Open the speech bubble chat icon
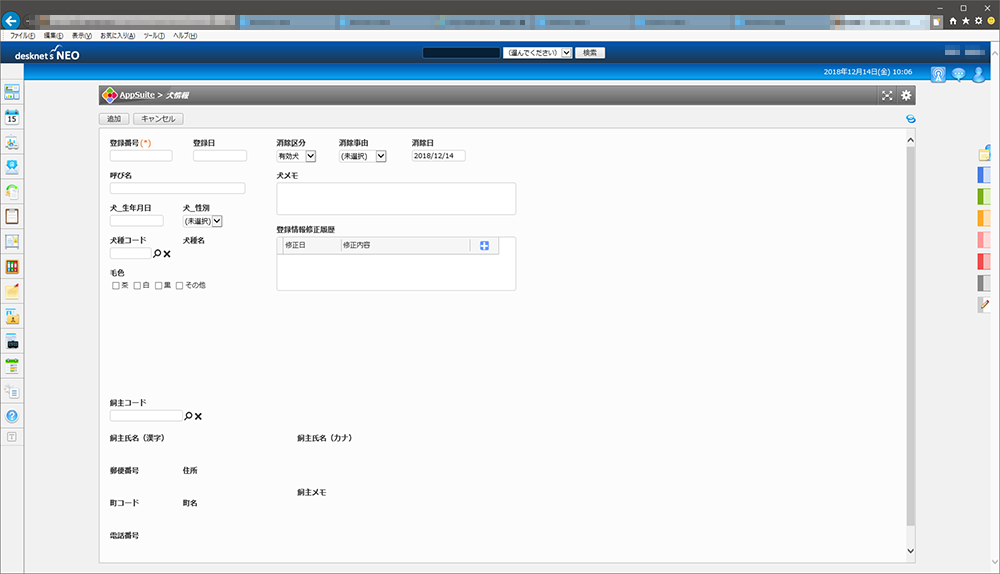 pos(958,74)
